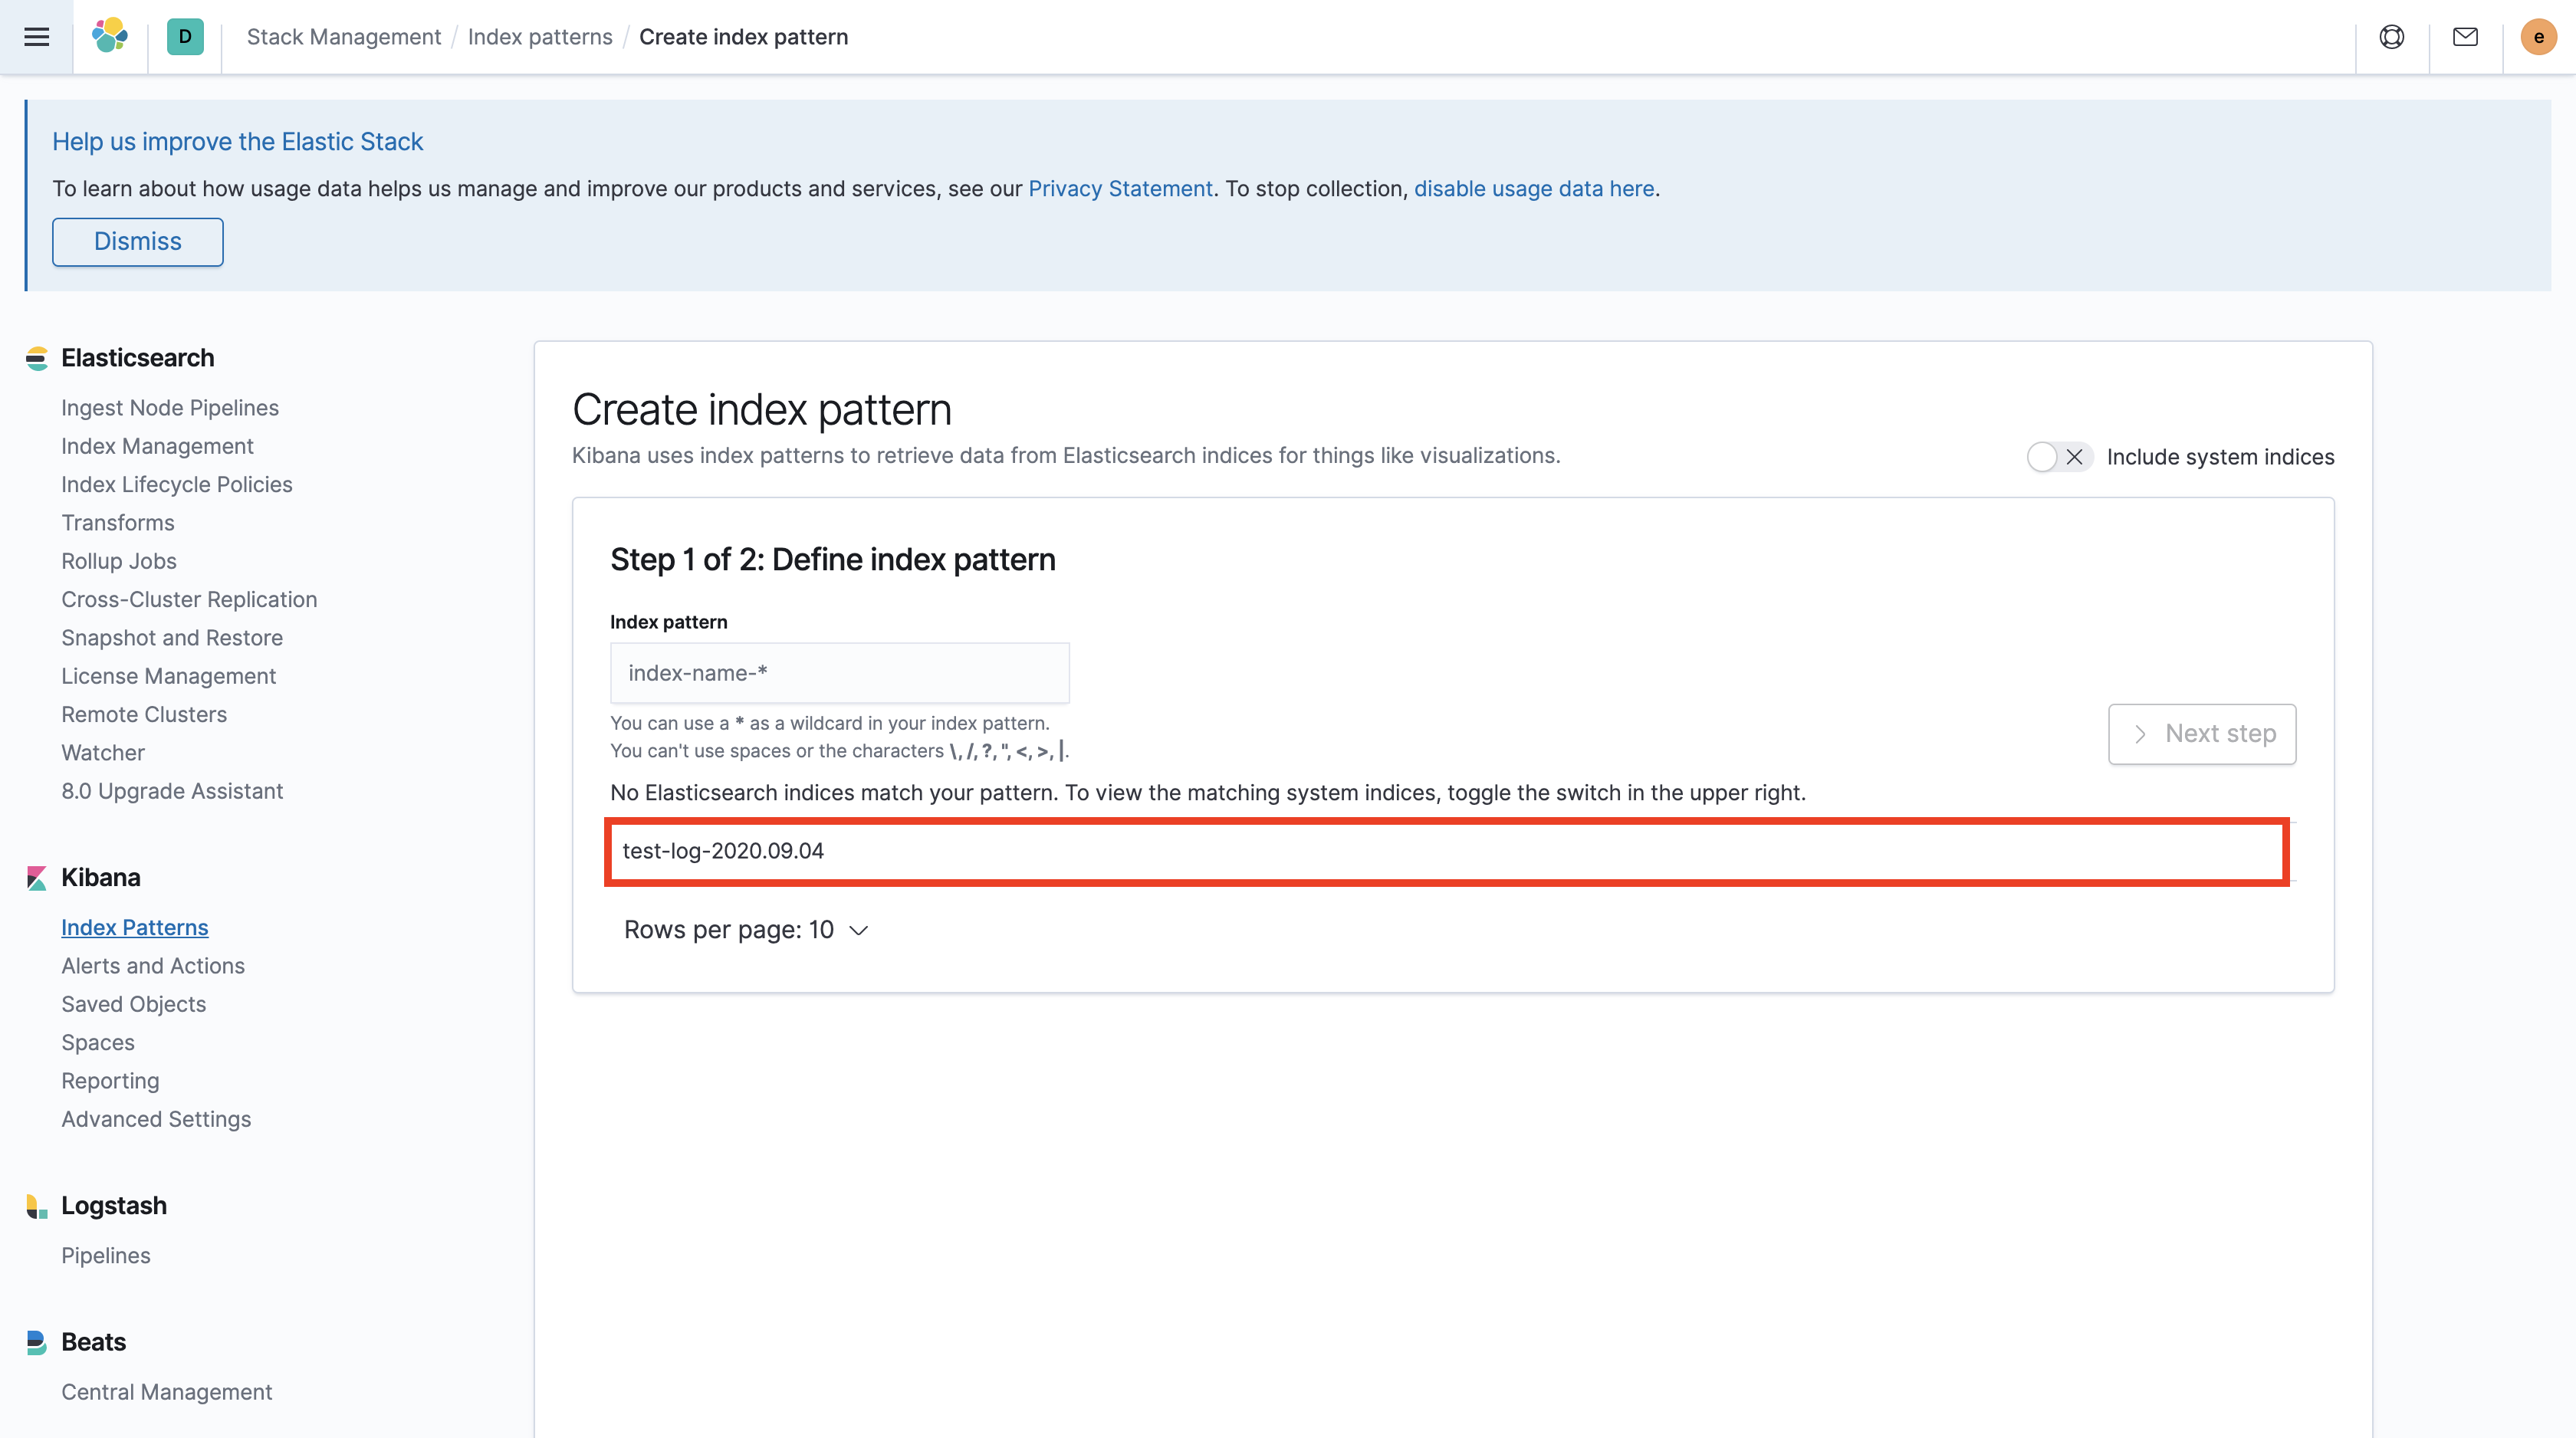Open the help lifebuoy icon
Screen dimensions: 2576x1438
[x=2391, y=37]
